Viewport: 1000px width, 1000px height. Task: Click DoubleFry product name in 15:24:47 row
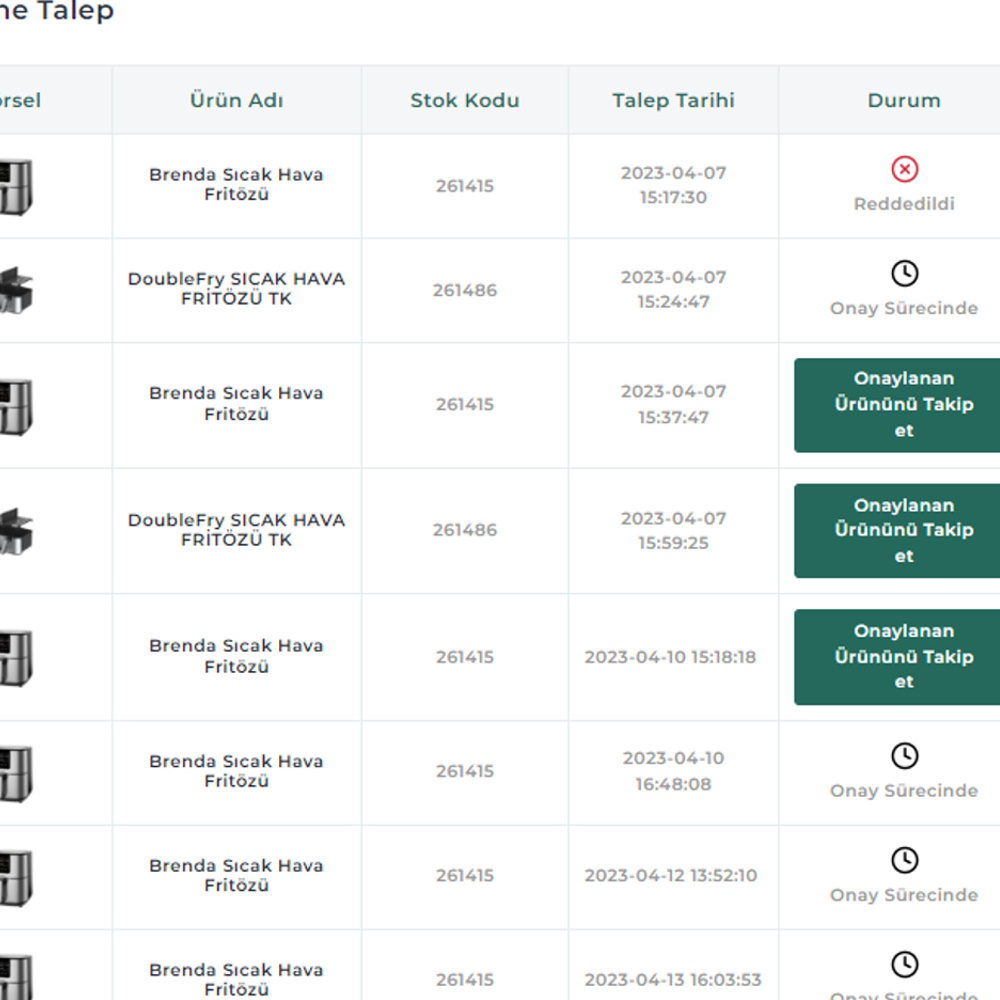coord(236,289)
